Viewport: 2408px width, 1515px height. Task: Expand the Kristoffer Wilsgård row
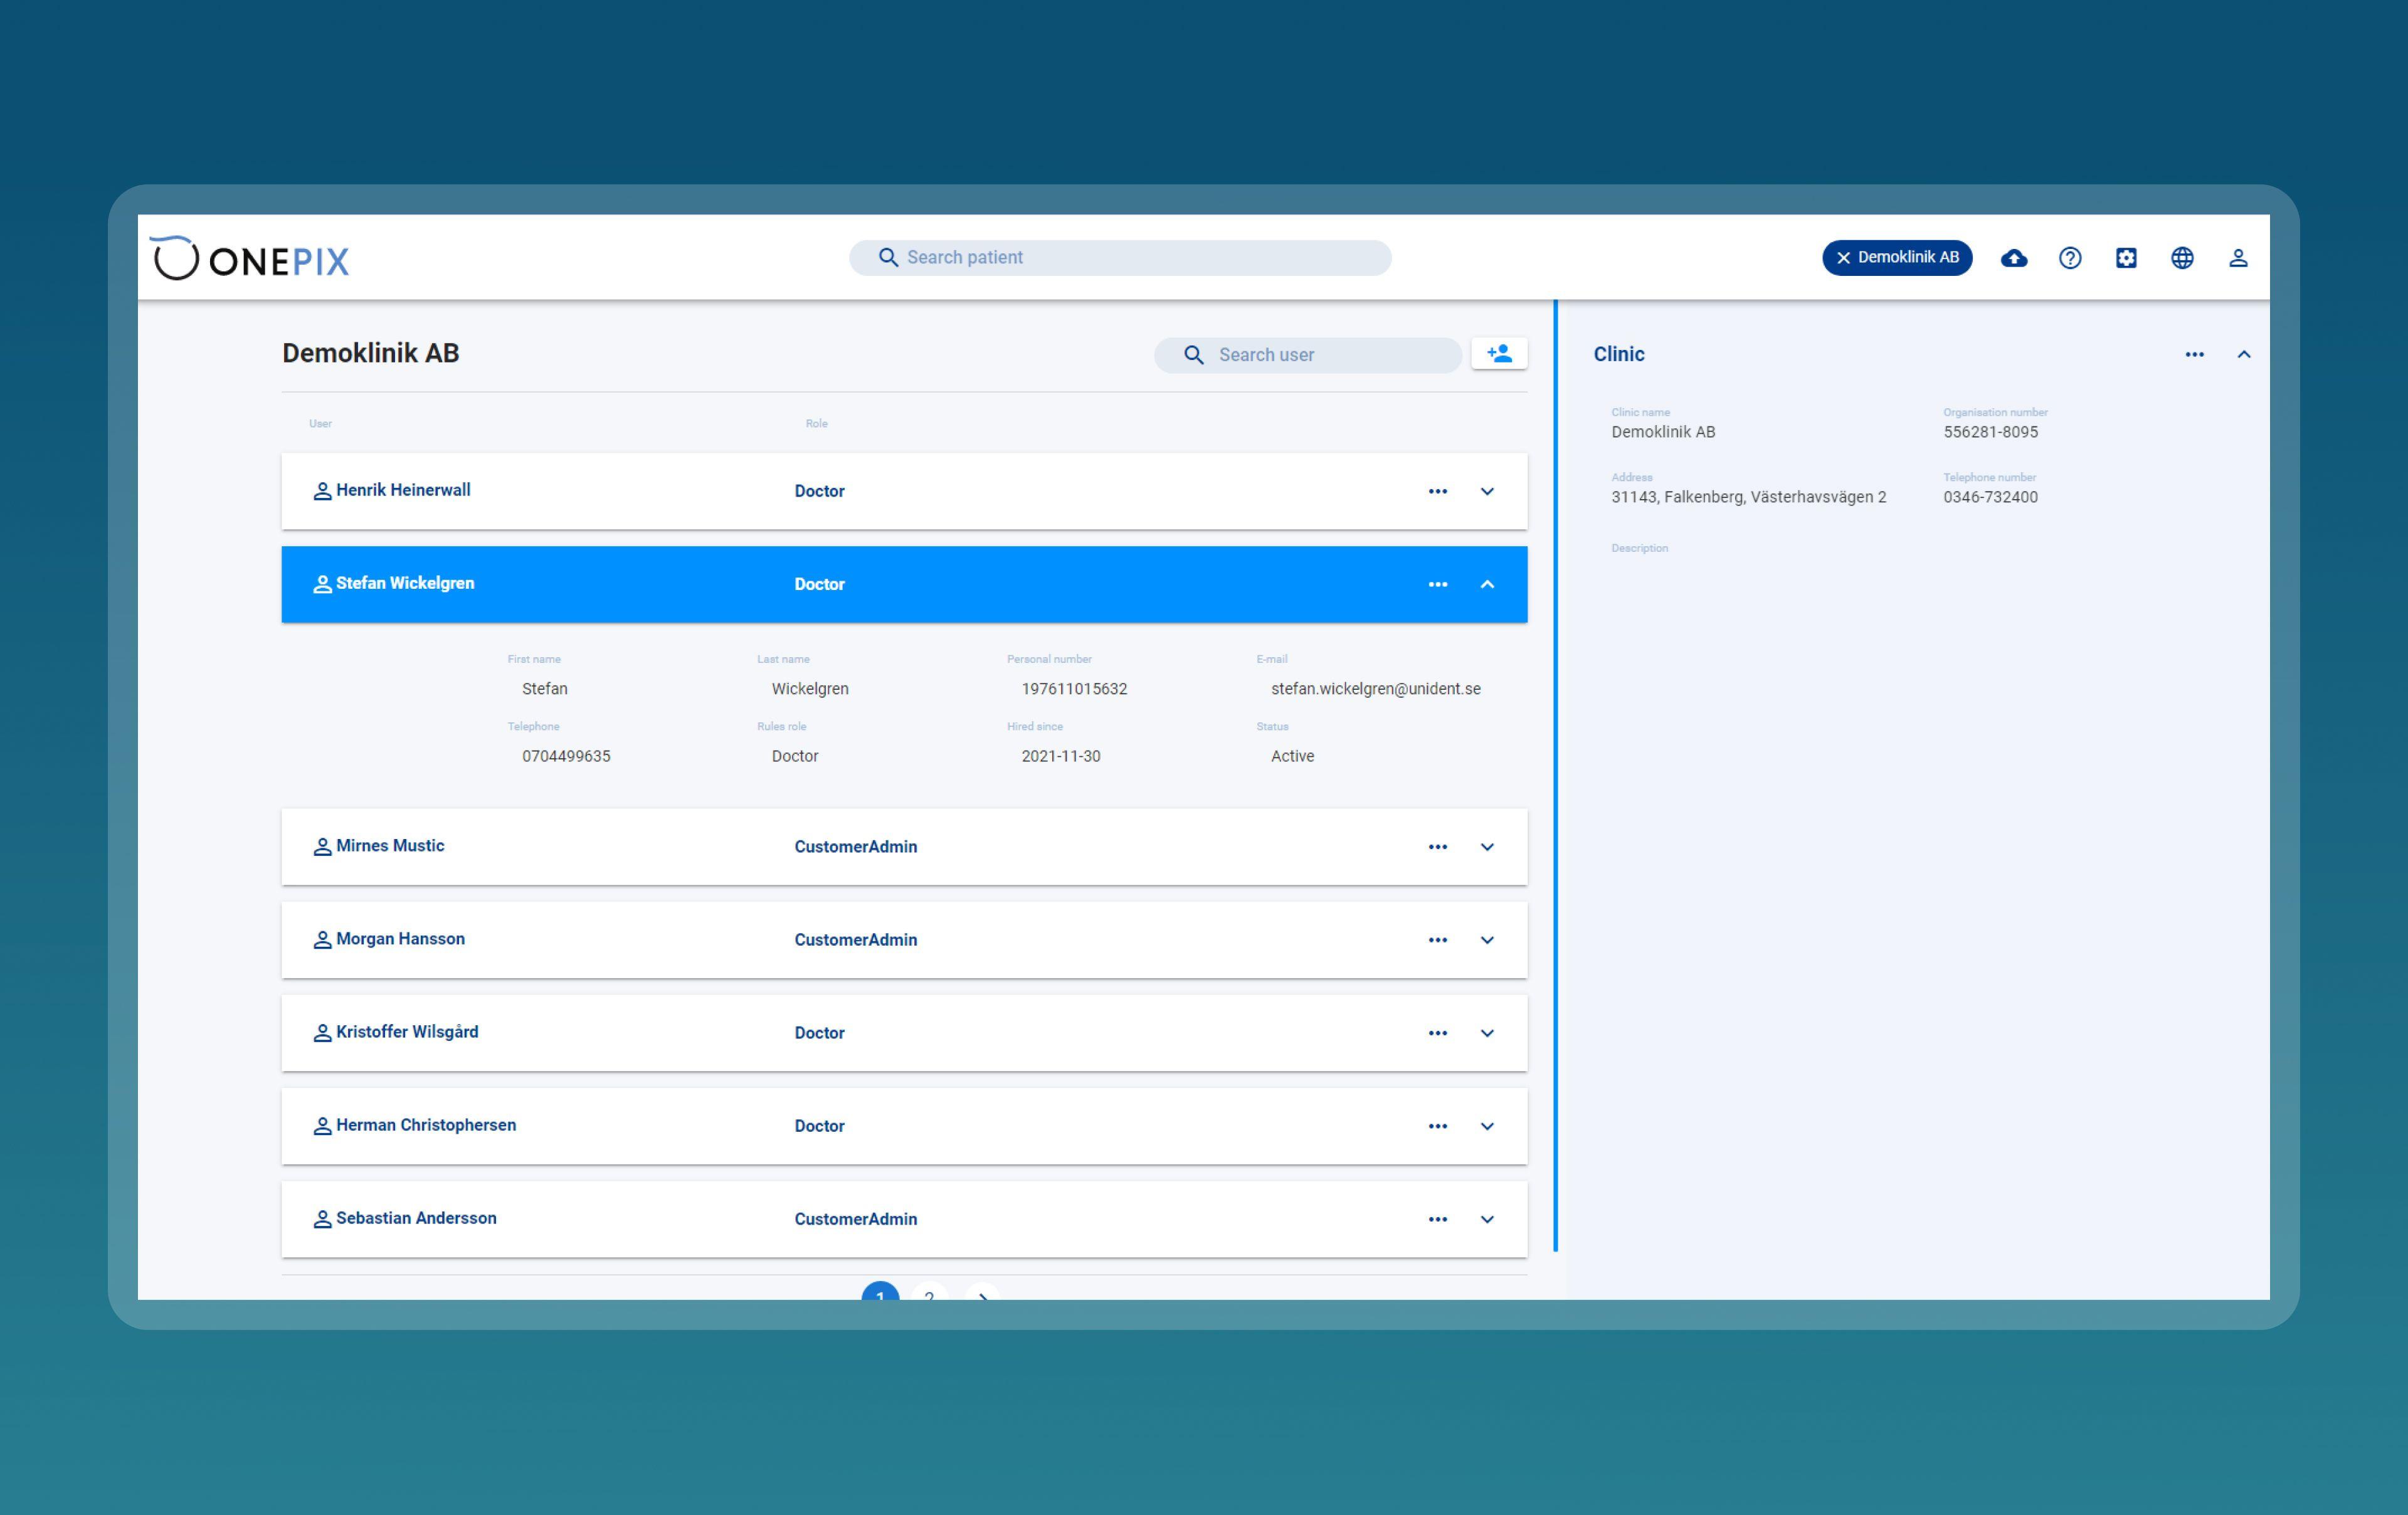coord(1487,1033)
